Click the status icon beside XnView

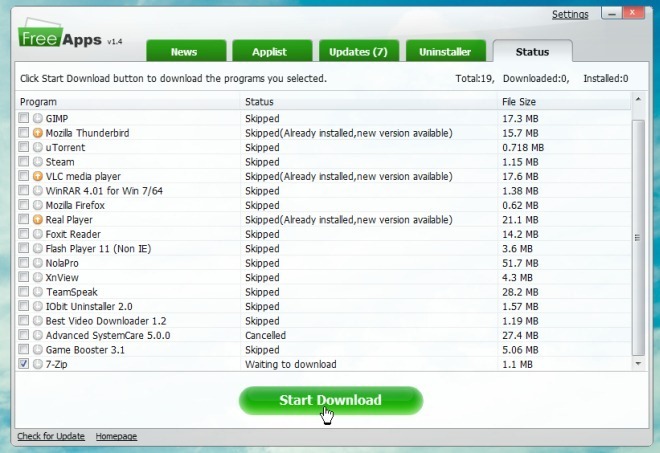pyautogui.click(x=38, y=277)
